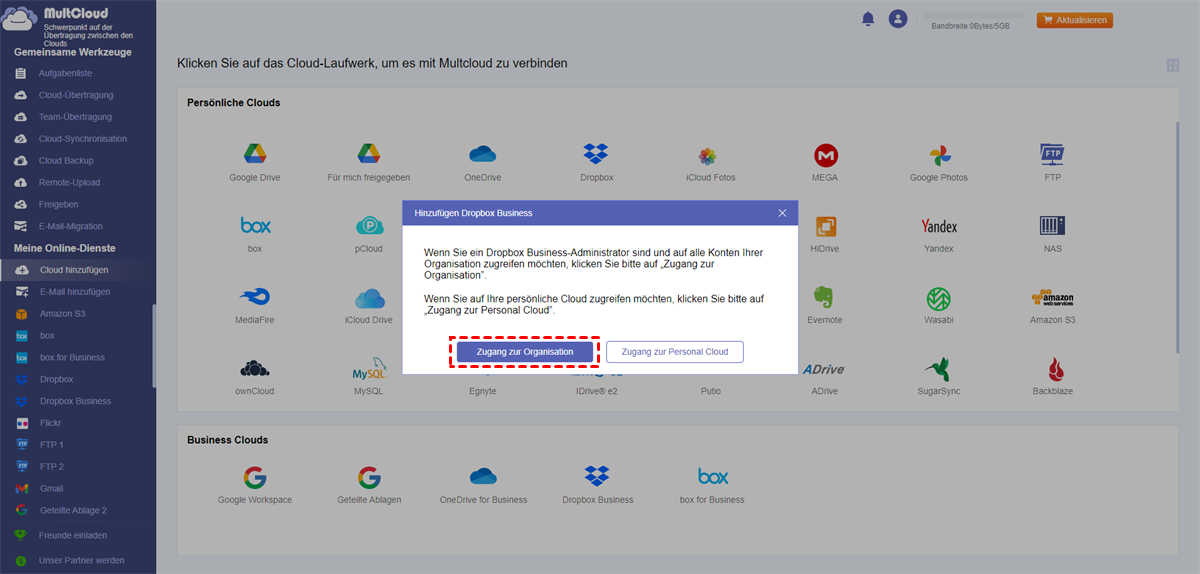This screenshot has width=1200, height=574.
Task: Click 'Zugang zur Organisation' button
Action: point(525,352)
